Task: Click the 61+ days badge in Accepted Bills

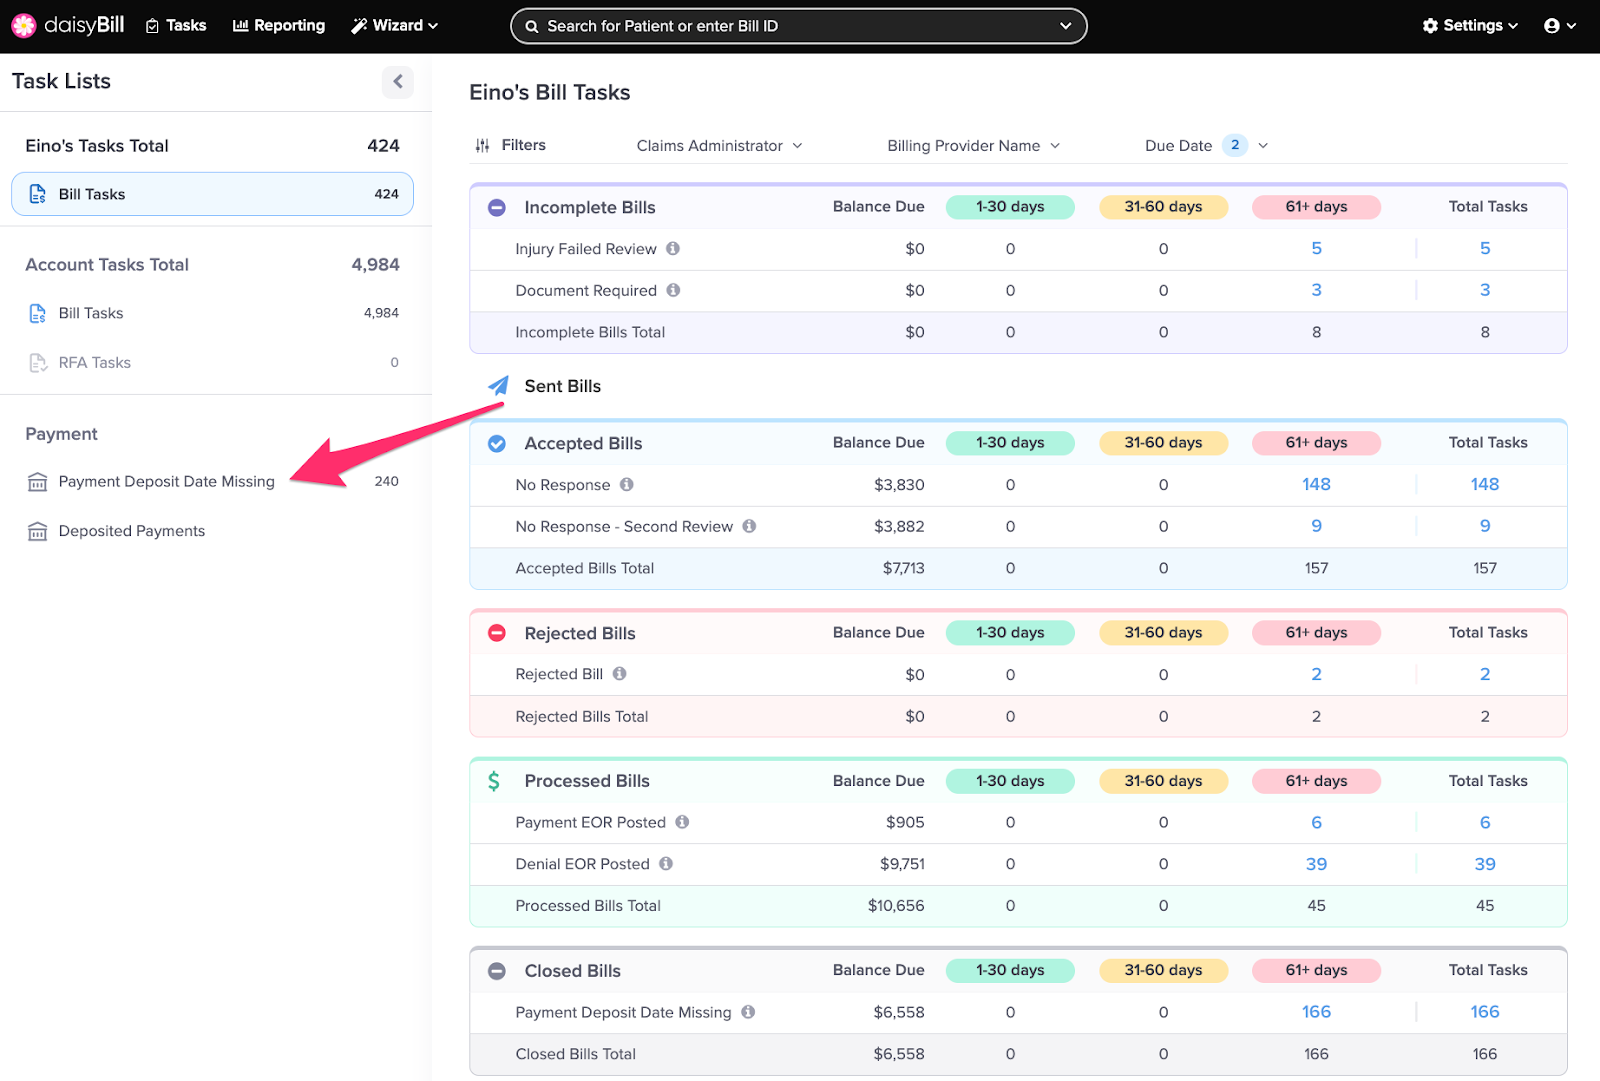Action: click(x=1316, y=443)
